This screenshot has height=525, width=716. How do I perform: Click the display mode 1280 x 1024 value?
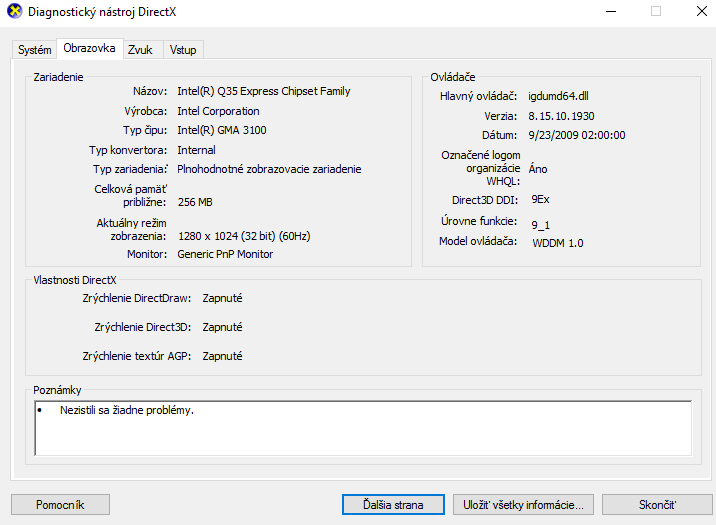pos(244,236)
